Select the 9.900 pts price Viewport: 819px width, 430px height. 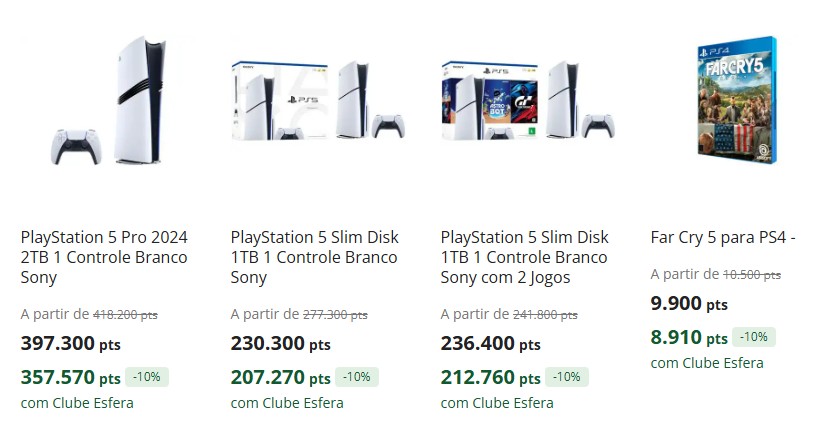click(x=689, y=304)
